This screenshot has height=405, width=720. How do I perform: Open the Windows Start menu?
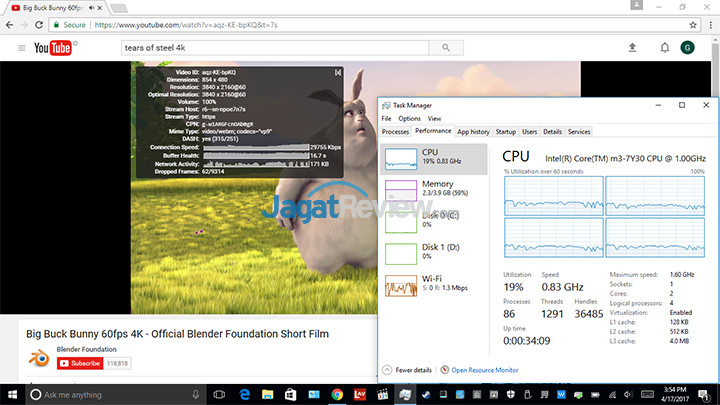(12, 394)
